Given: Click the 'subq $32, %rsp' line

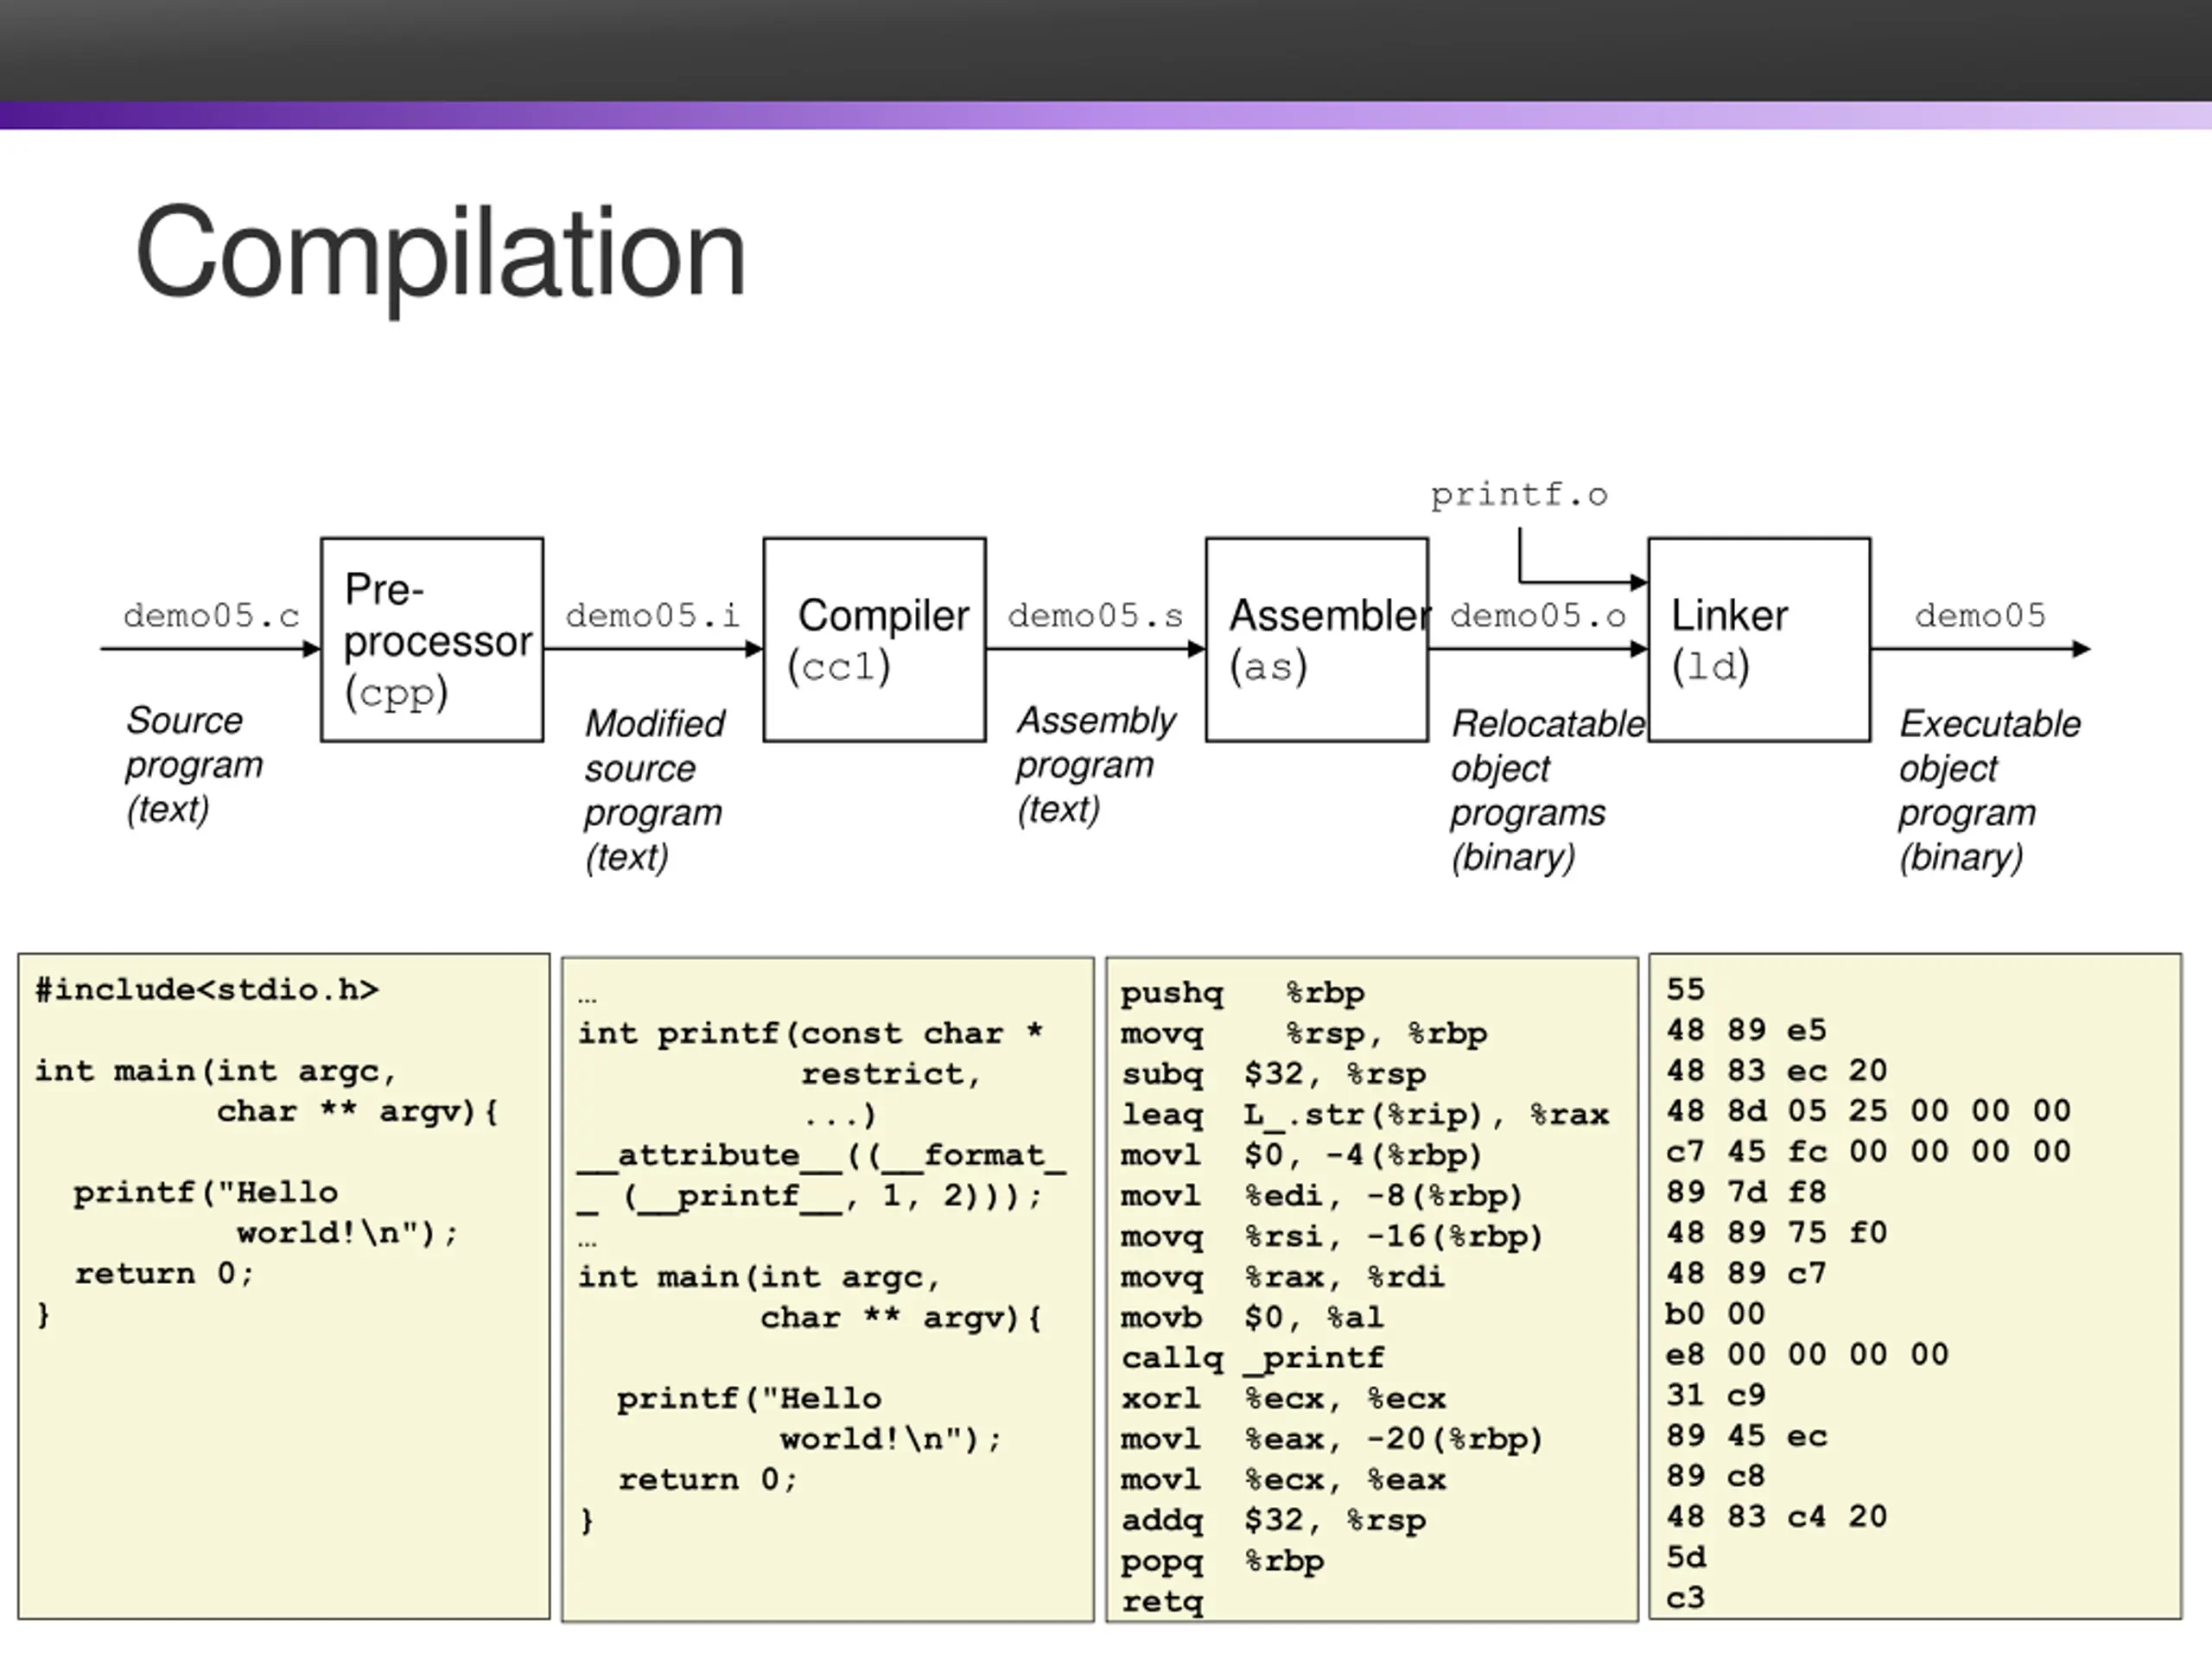Looking at the screenshot, I should click(1273, 1074).
